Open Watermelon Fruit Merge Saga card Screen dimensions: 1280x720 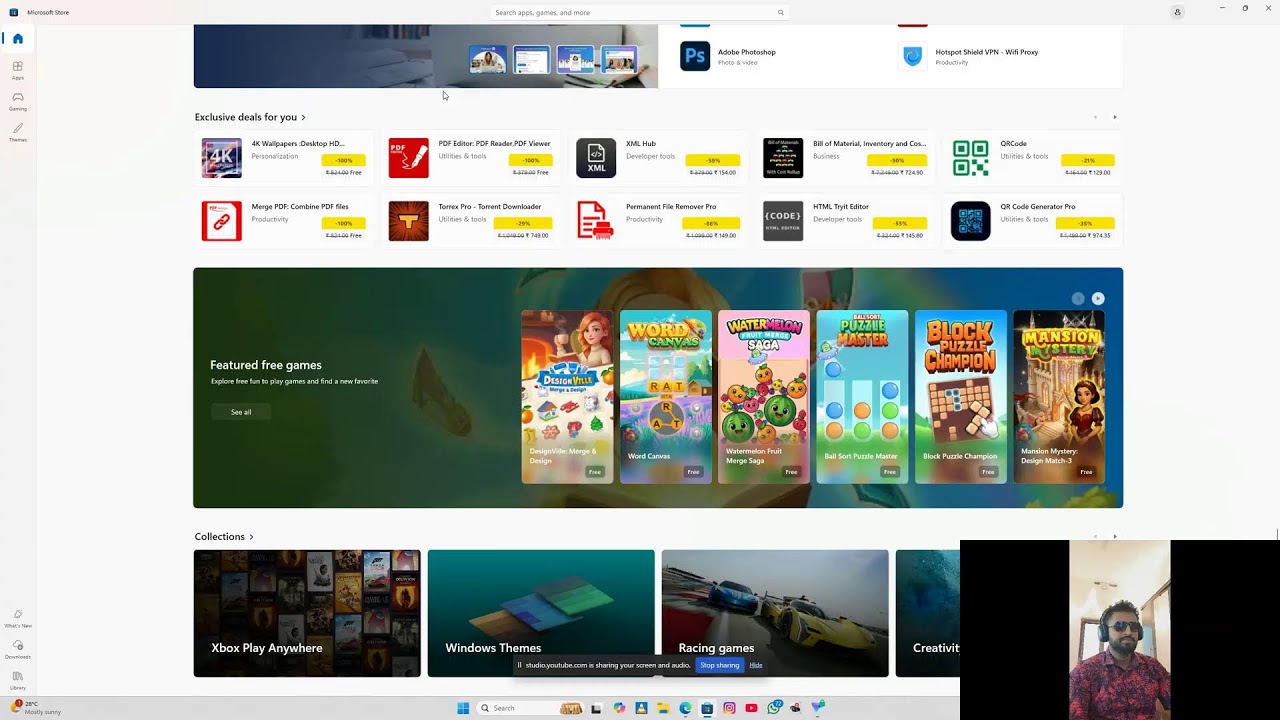pos(764,397)
